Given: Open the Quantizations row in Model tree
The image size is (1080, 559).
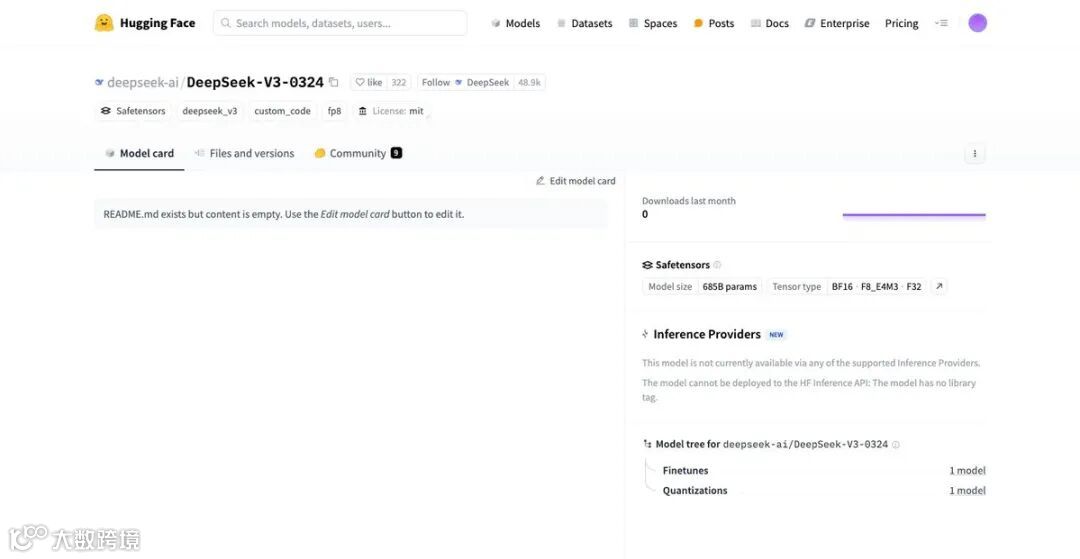Looking at the screenshot, I should click(x=824, y=491).
